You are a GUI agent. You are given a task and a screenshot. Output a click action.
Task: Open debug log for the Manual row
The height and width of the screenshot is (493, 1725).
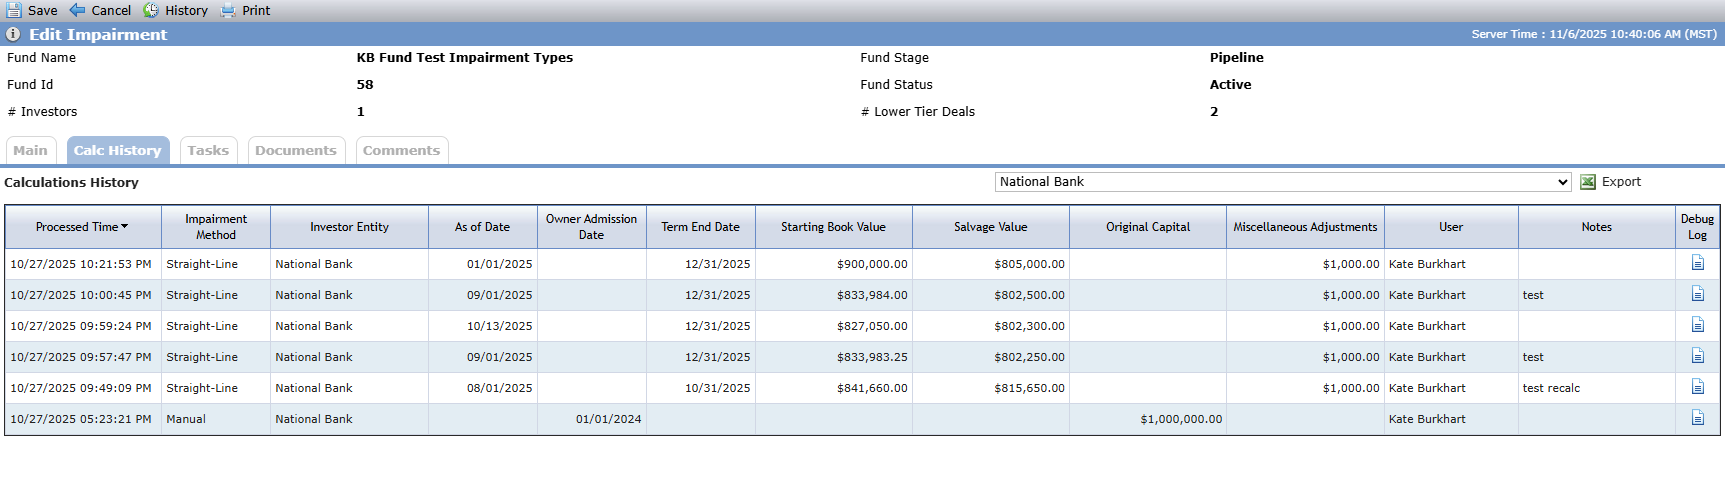click(1697, 418)
